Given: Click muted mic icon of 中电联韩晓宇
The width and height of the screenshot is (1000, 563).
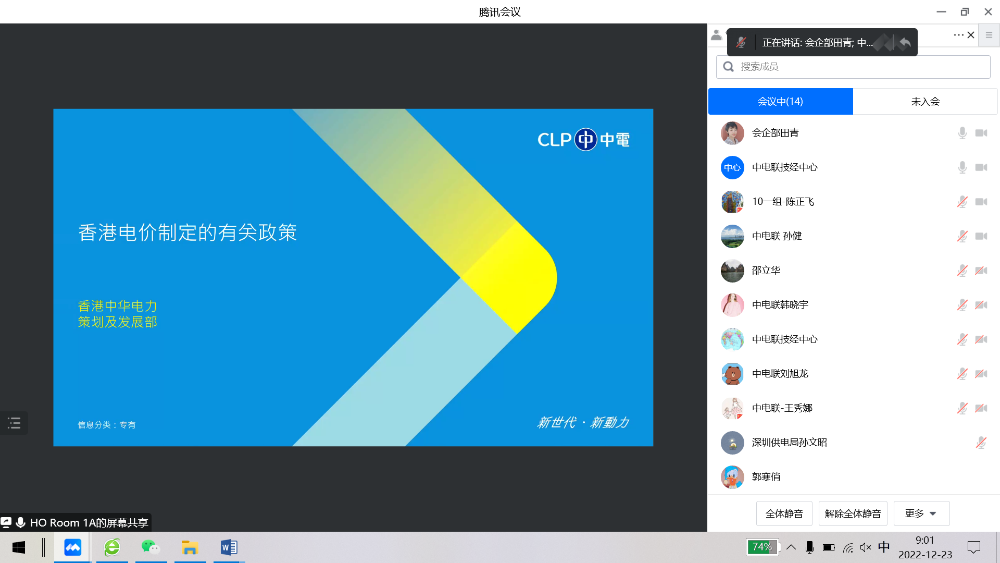Looking at the screenshot, I should point(962,305).
